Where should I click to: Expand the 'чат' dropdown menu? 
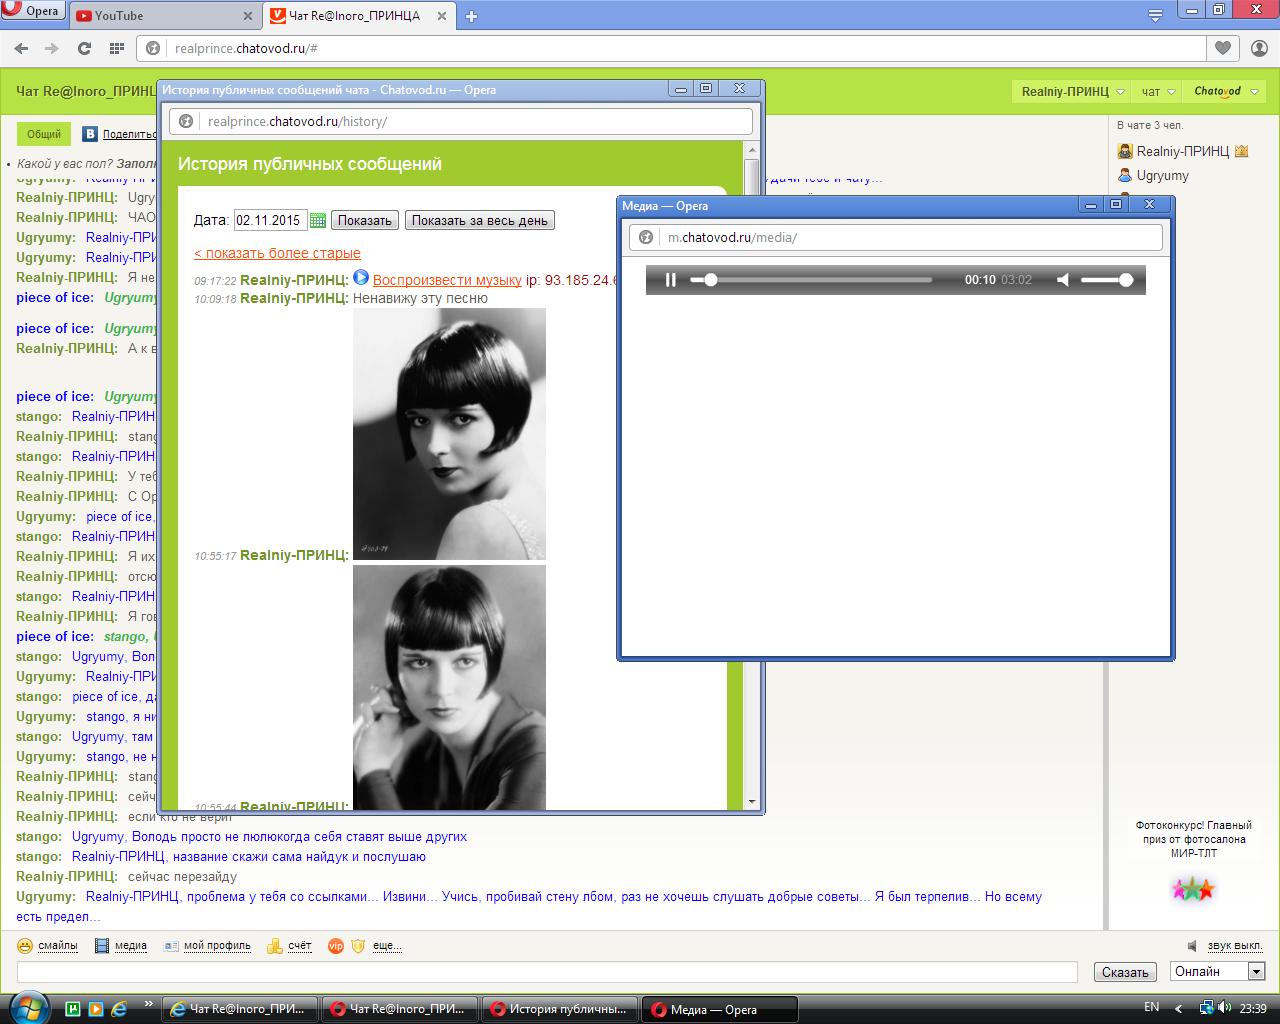(1158, 91)
